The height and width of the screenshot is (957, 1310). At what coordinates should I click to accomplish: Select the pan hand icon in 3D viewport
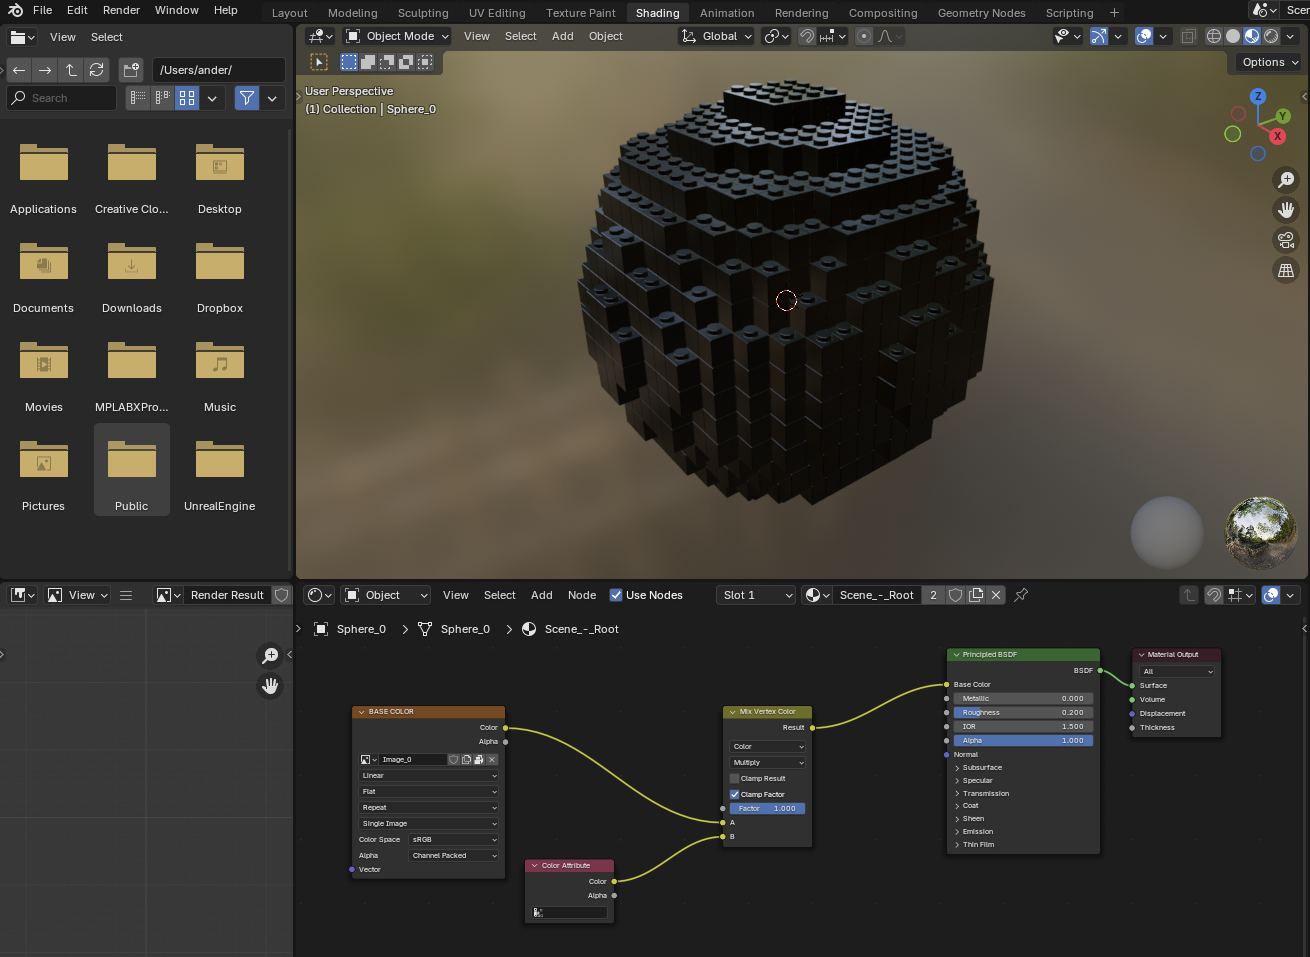[1286, 210]
